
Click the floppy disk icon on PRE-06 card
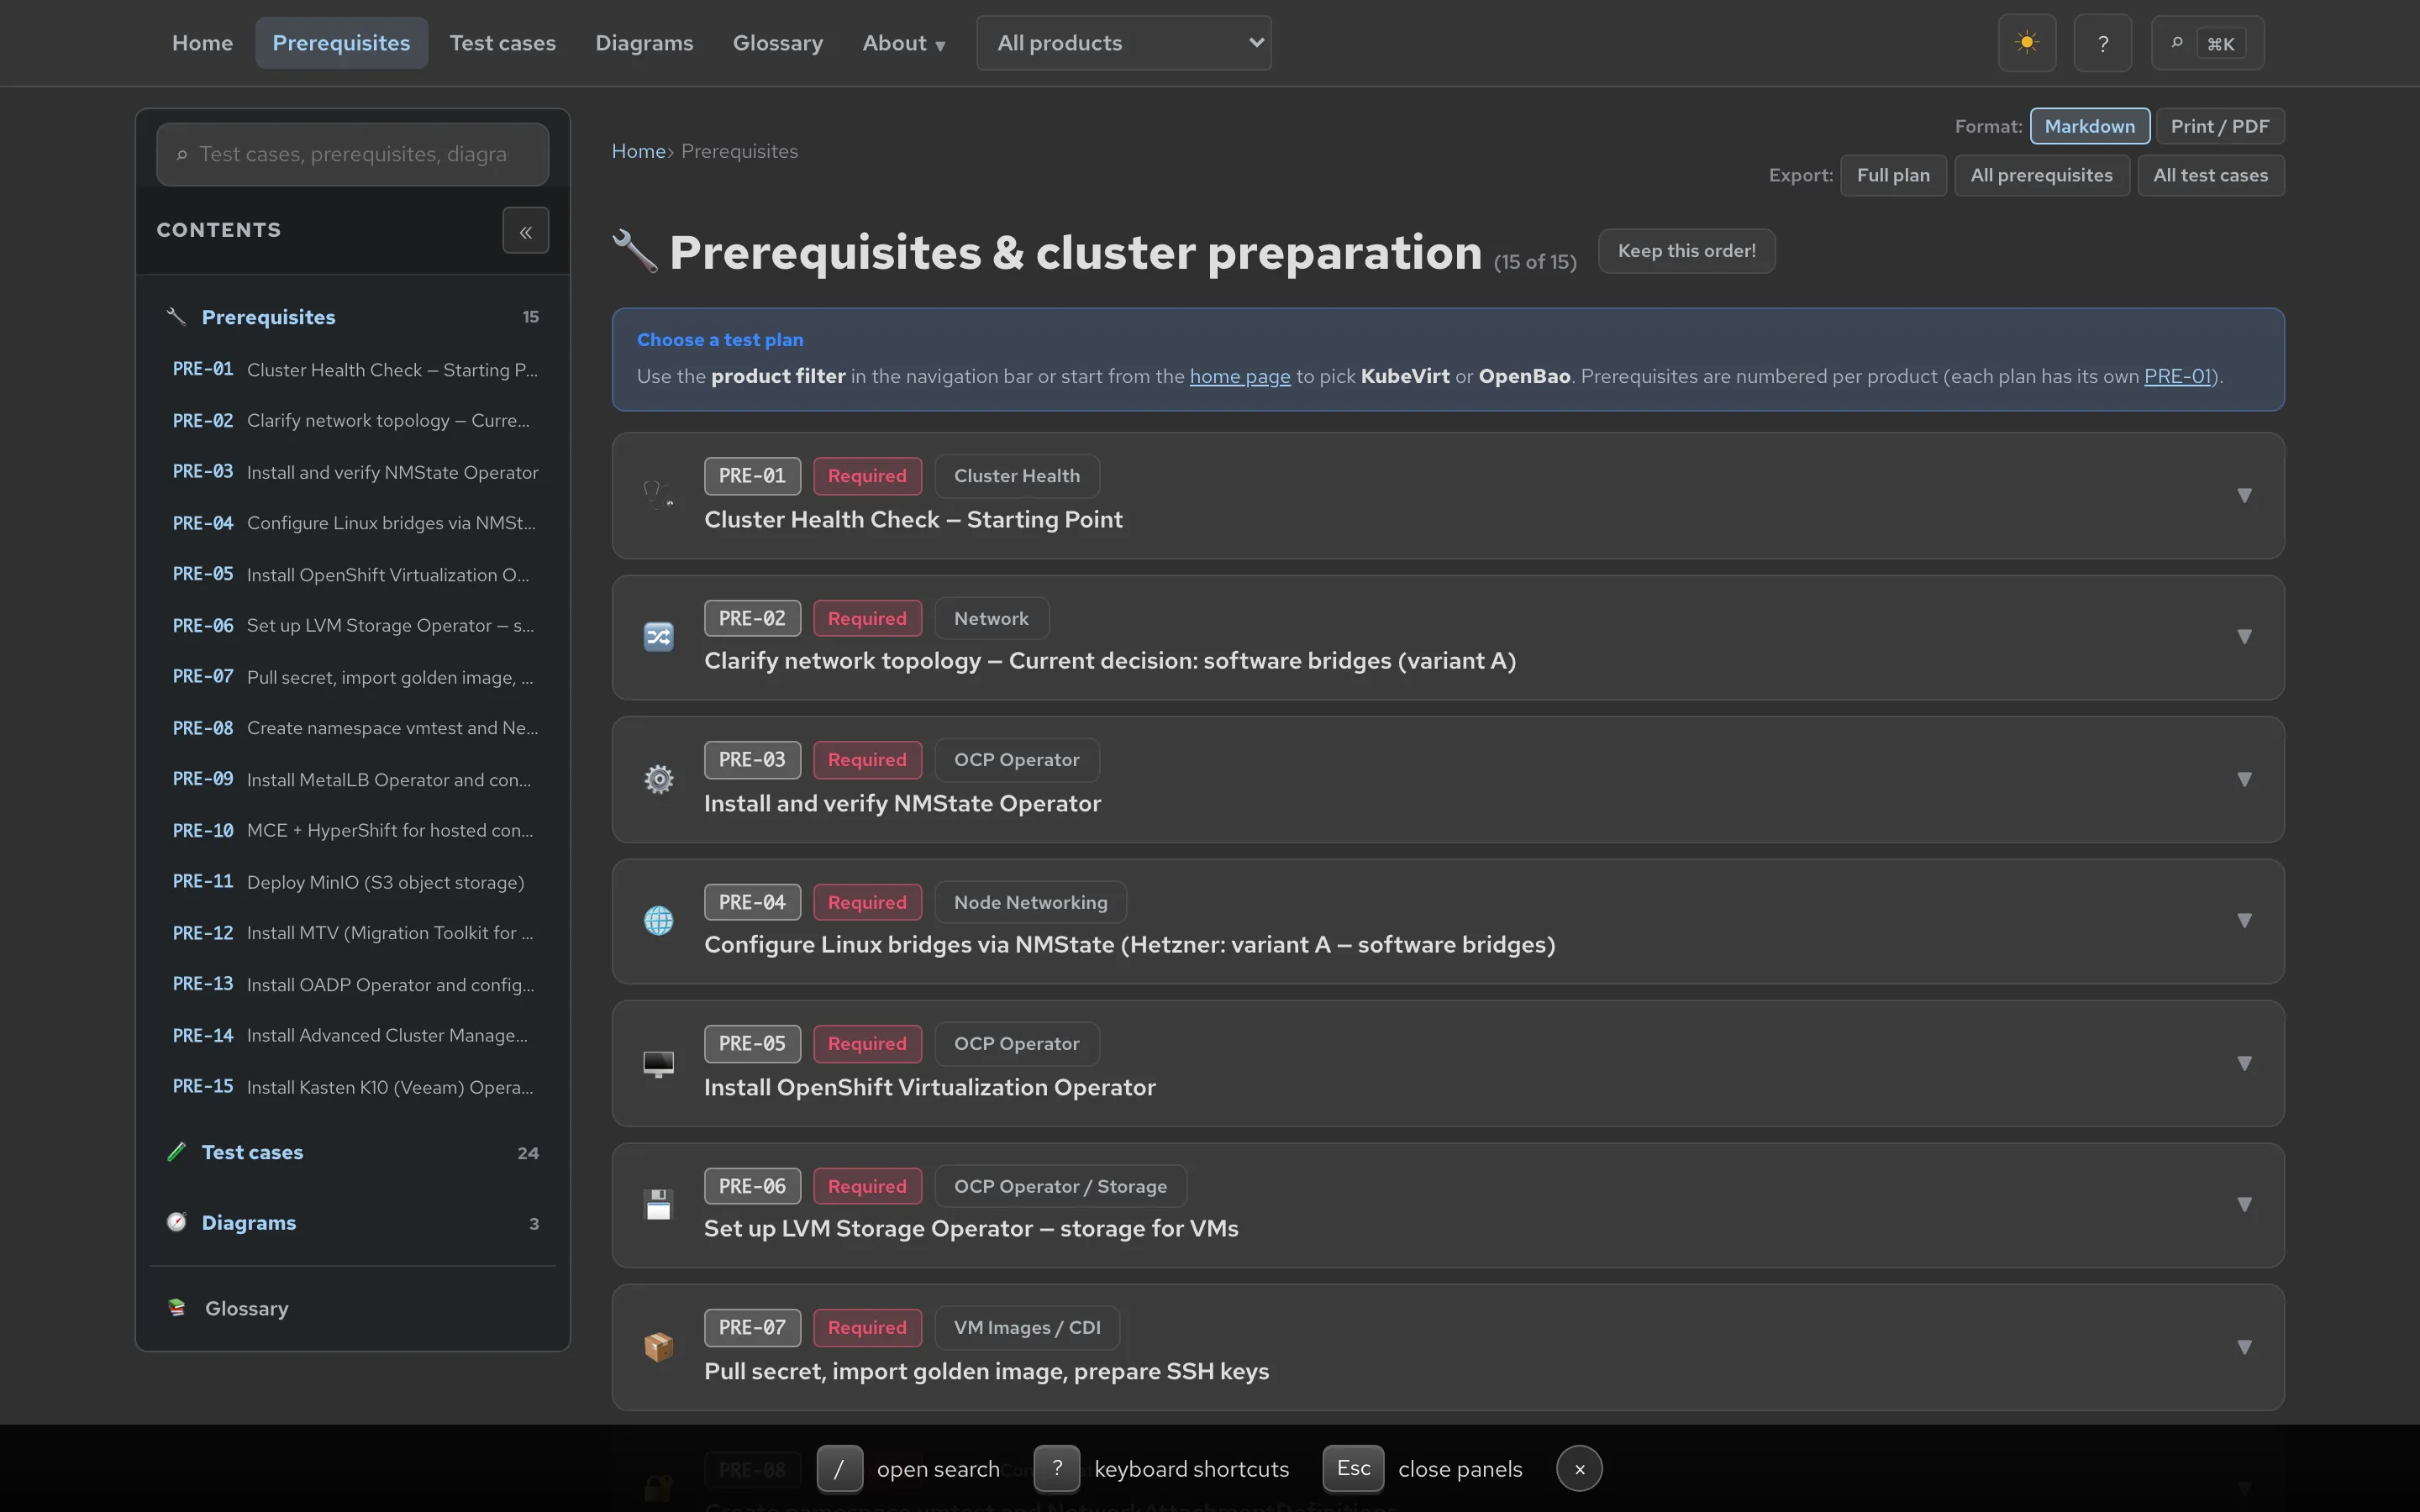coord(658,1204)
